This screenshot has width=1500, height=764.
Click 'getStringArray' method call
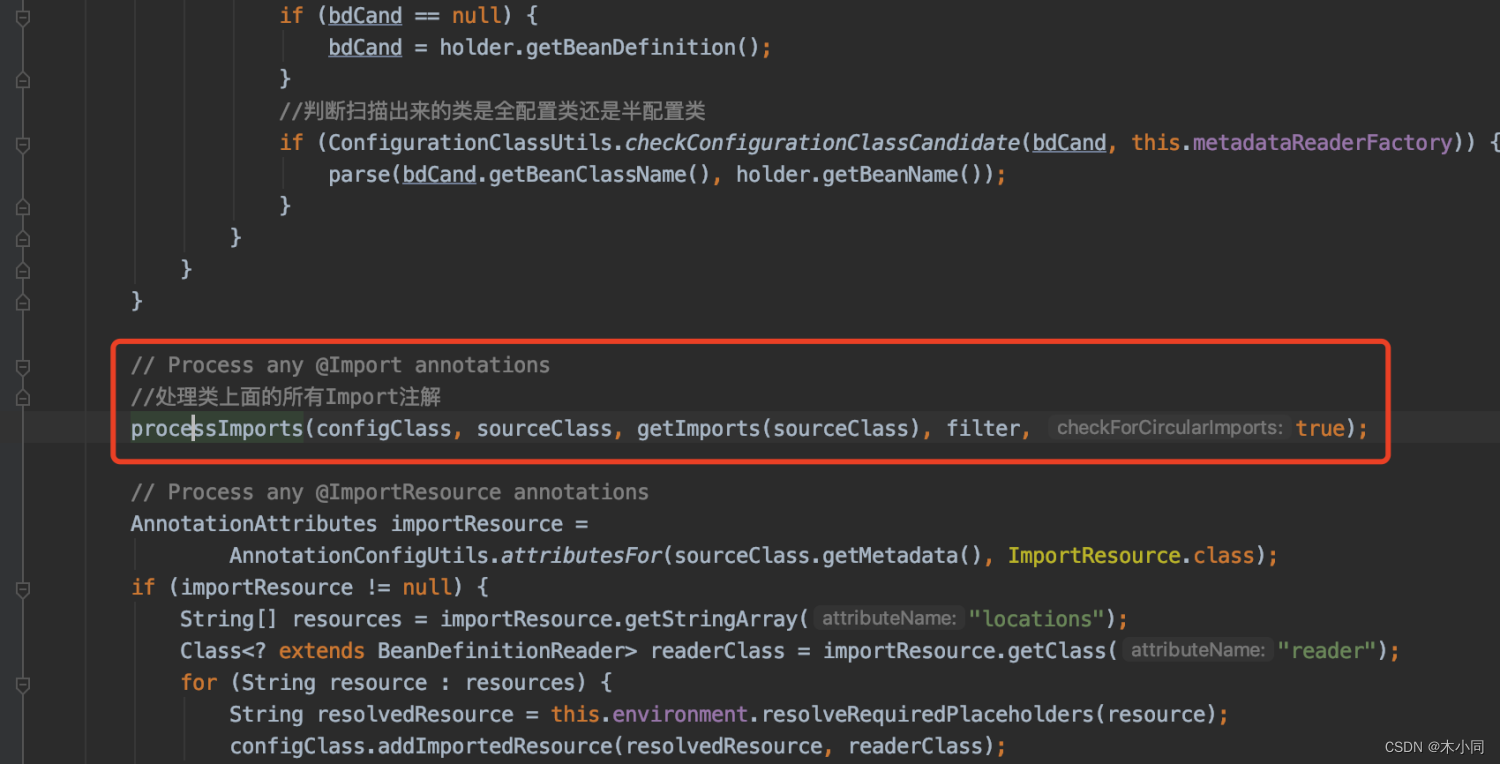coord(711,619)
